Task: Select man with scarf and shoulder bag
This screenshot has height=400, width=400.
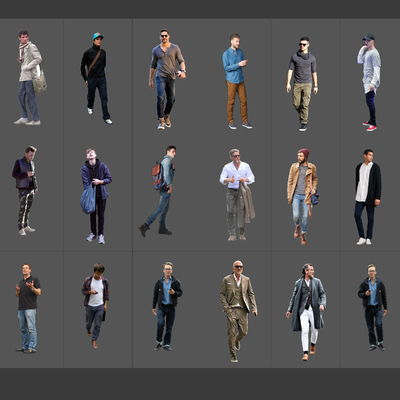Action: point(30,77)
